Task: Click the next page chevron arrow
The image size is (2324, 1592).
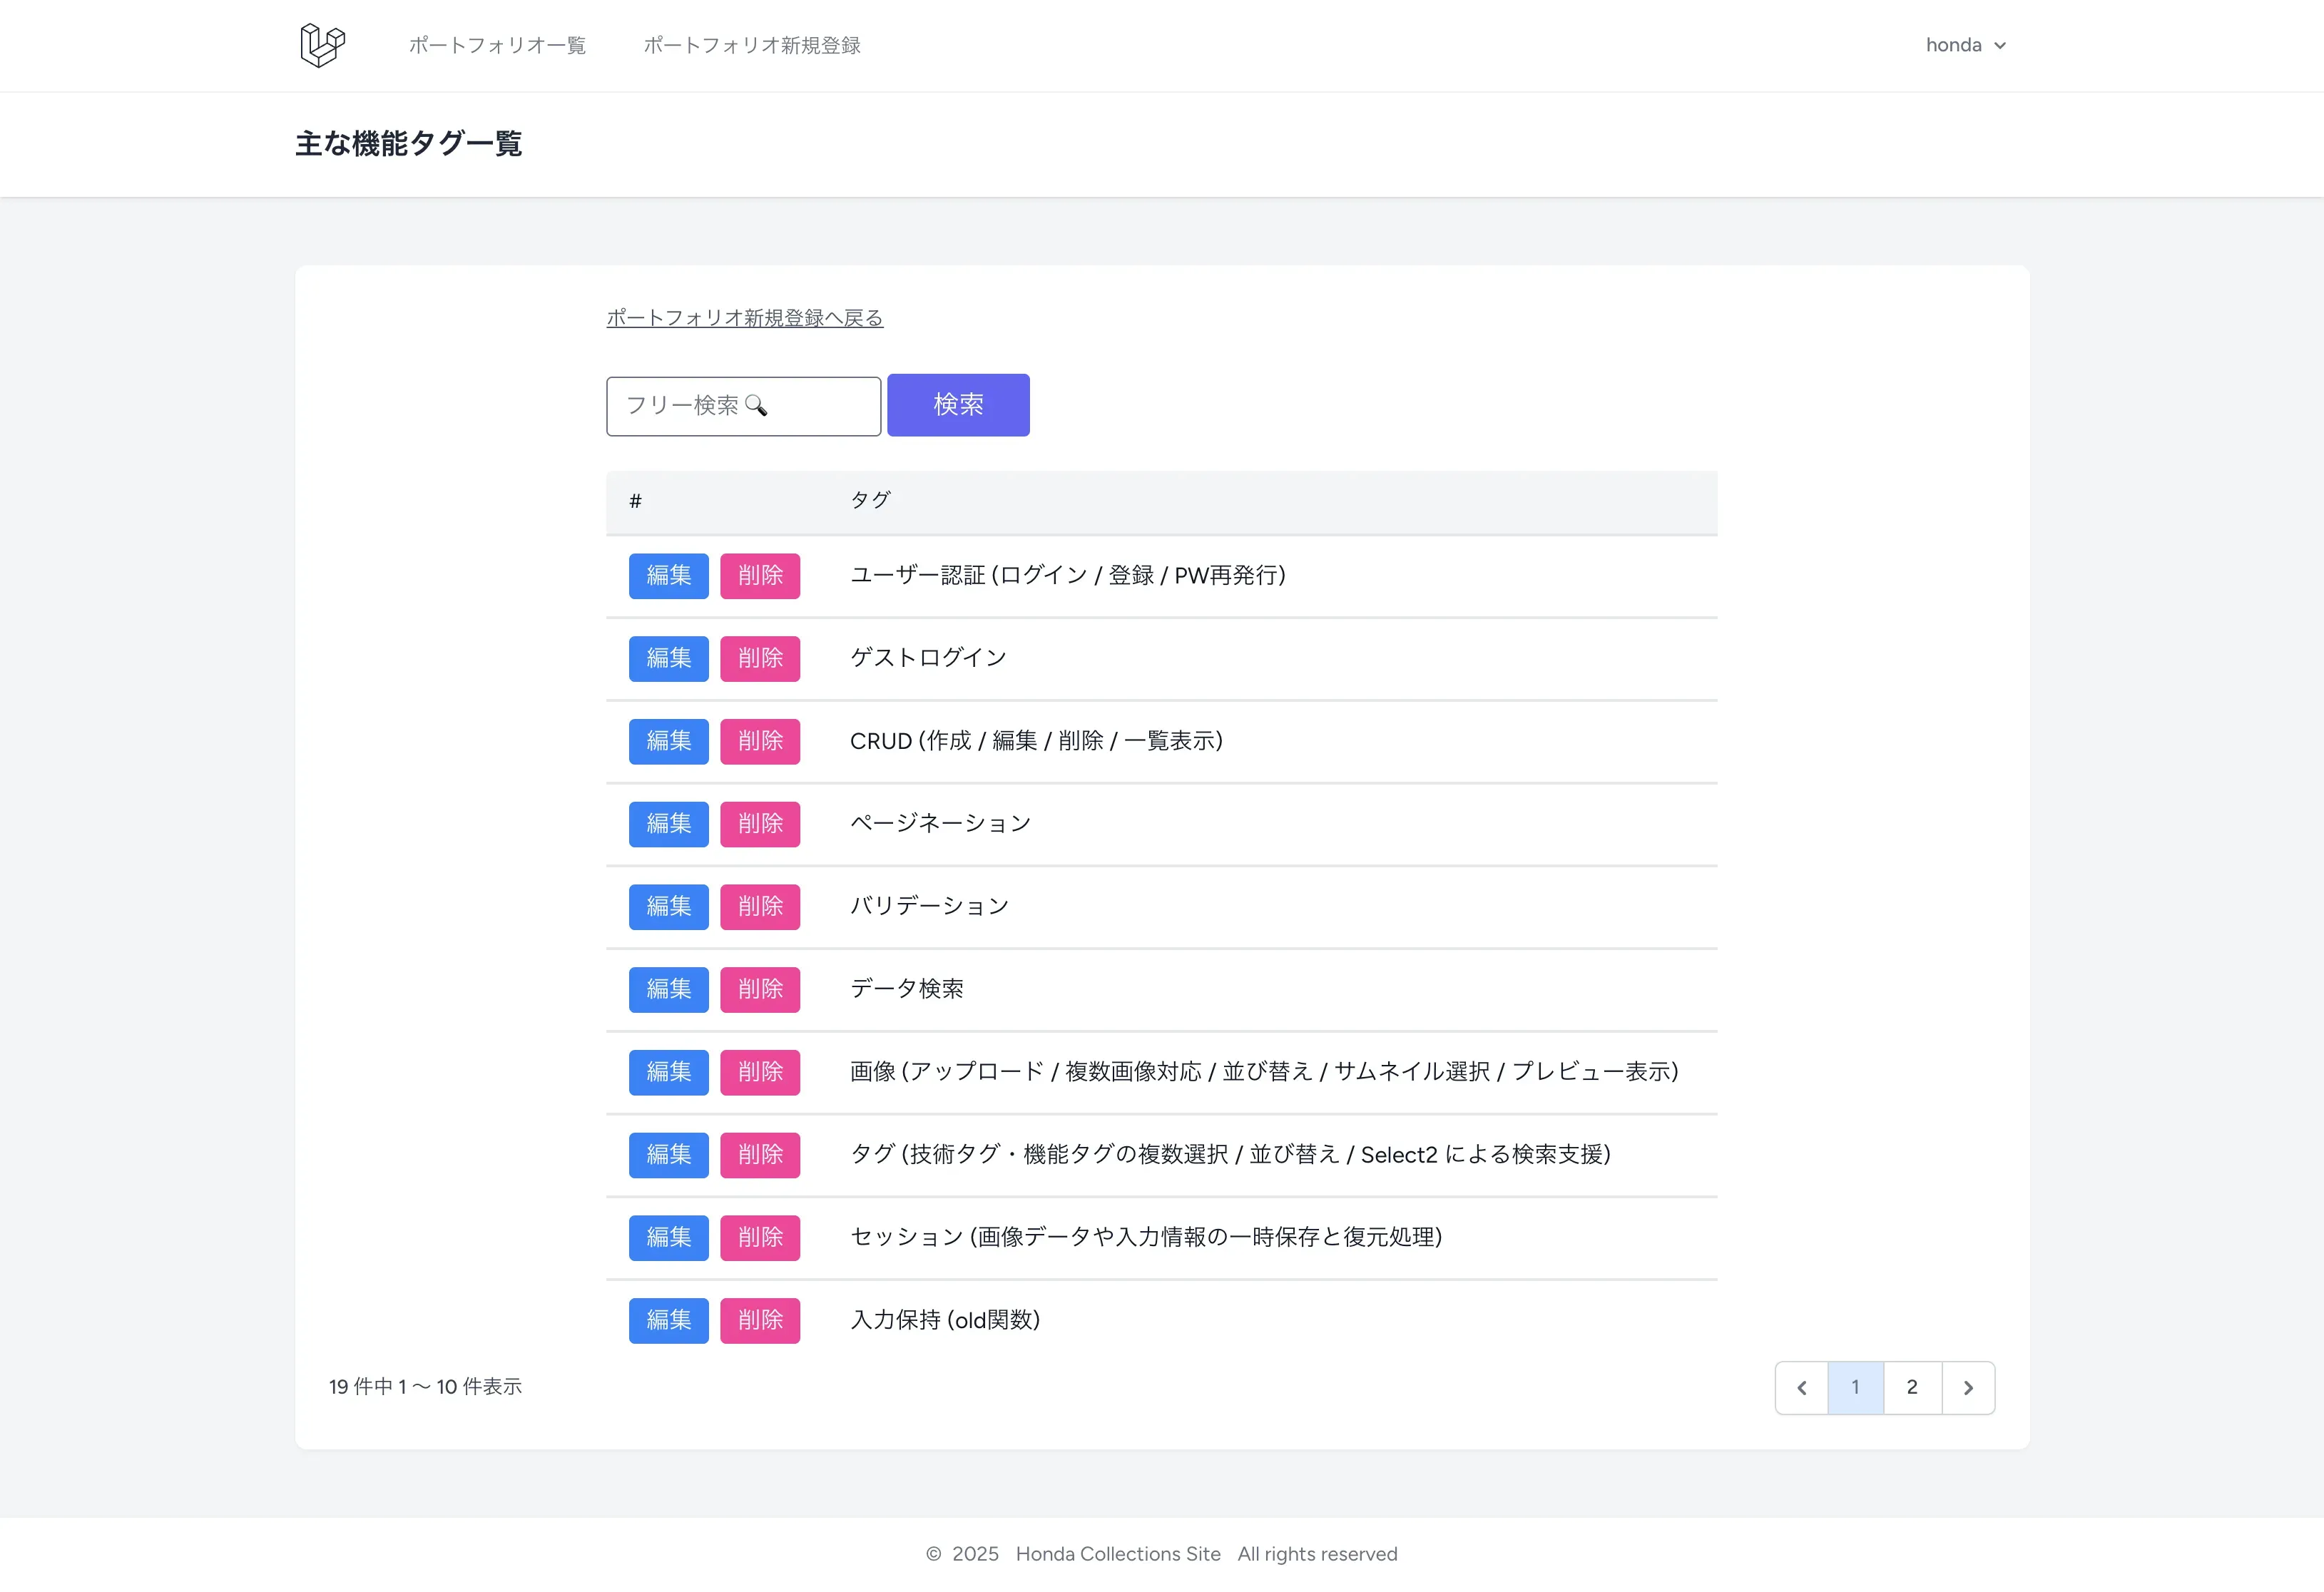Action: [x=1968, y=1387]
